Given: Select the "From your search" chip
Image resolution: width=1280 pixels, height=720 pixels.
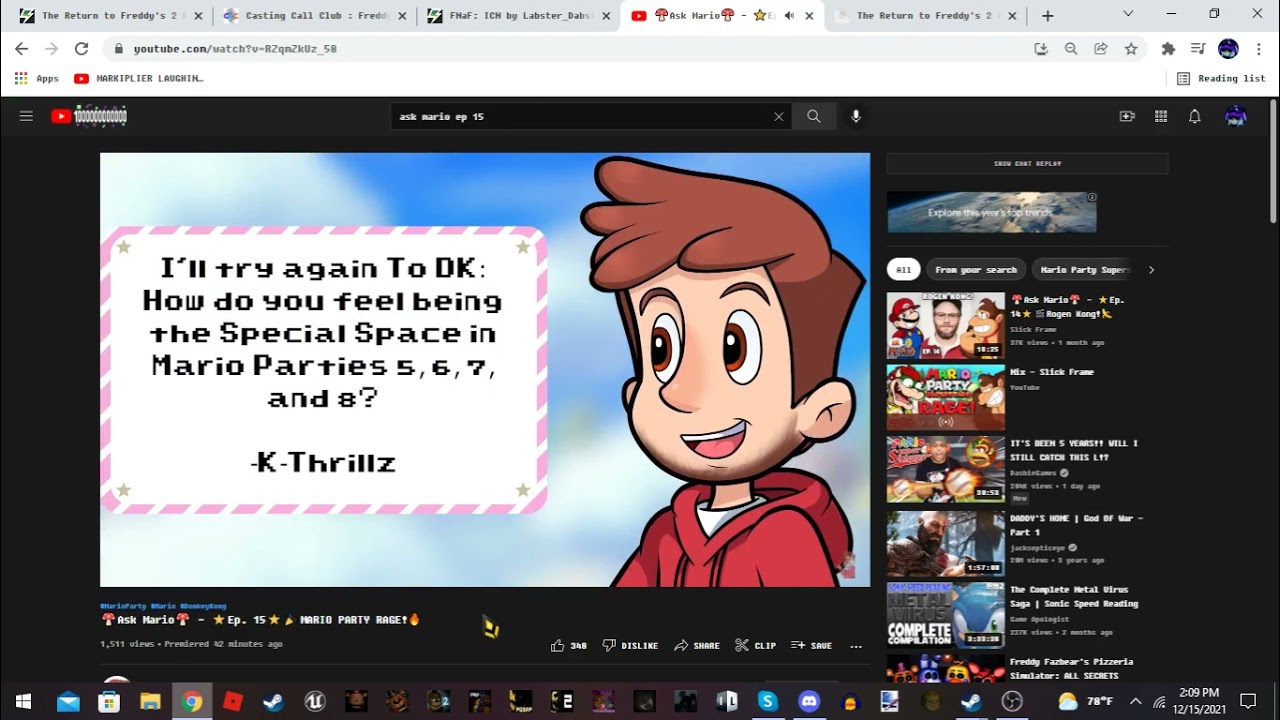Looking at the screenshot, I should point(975,270).
